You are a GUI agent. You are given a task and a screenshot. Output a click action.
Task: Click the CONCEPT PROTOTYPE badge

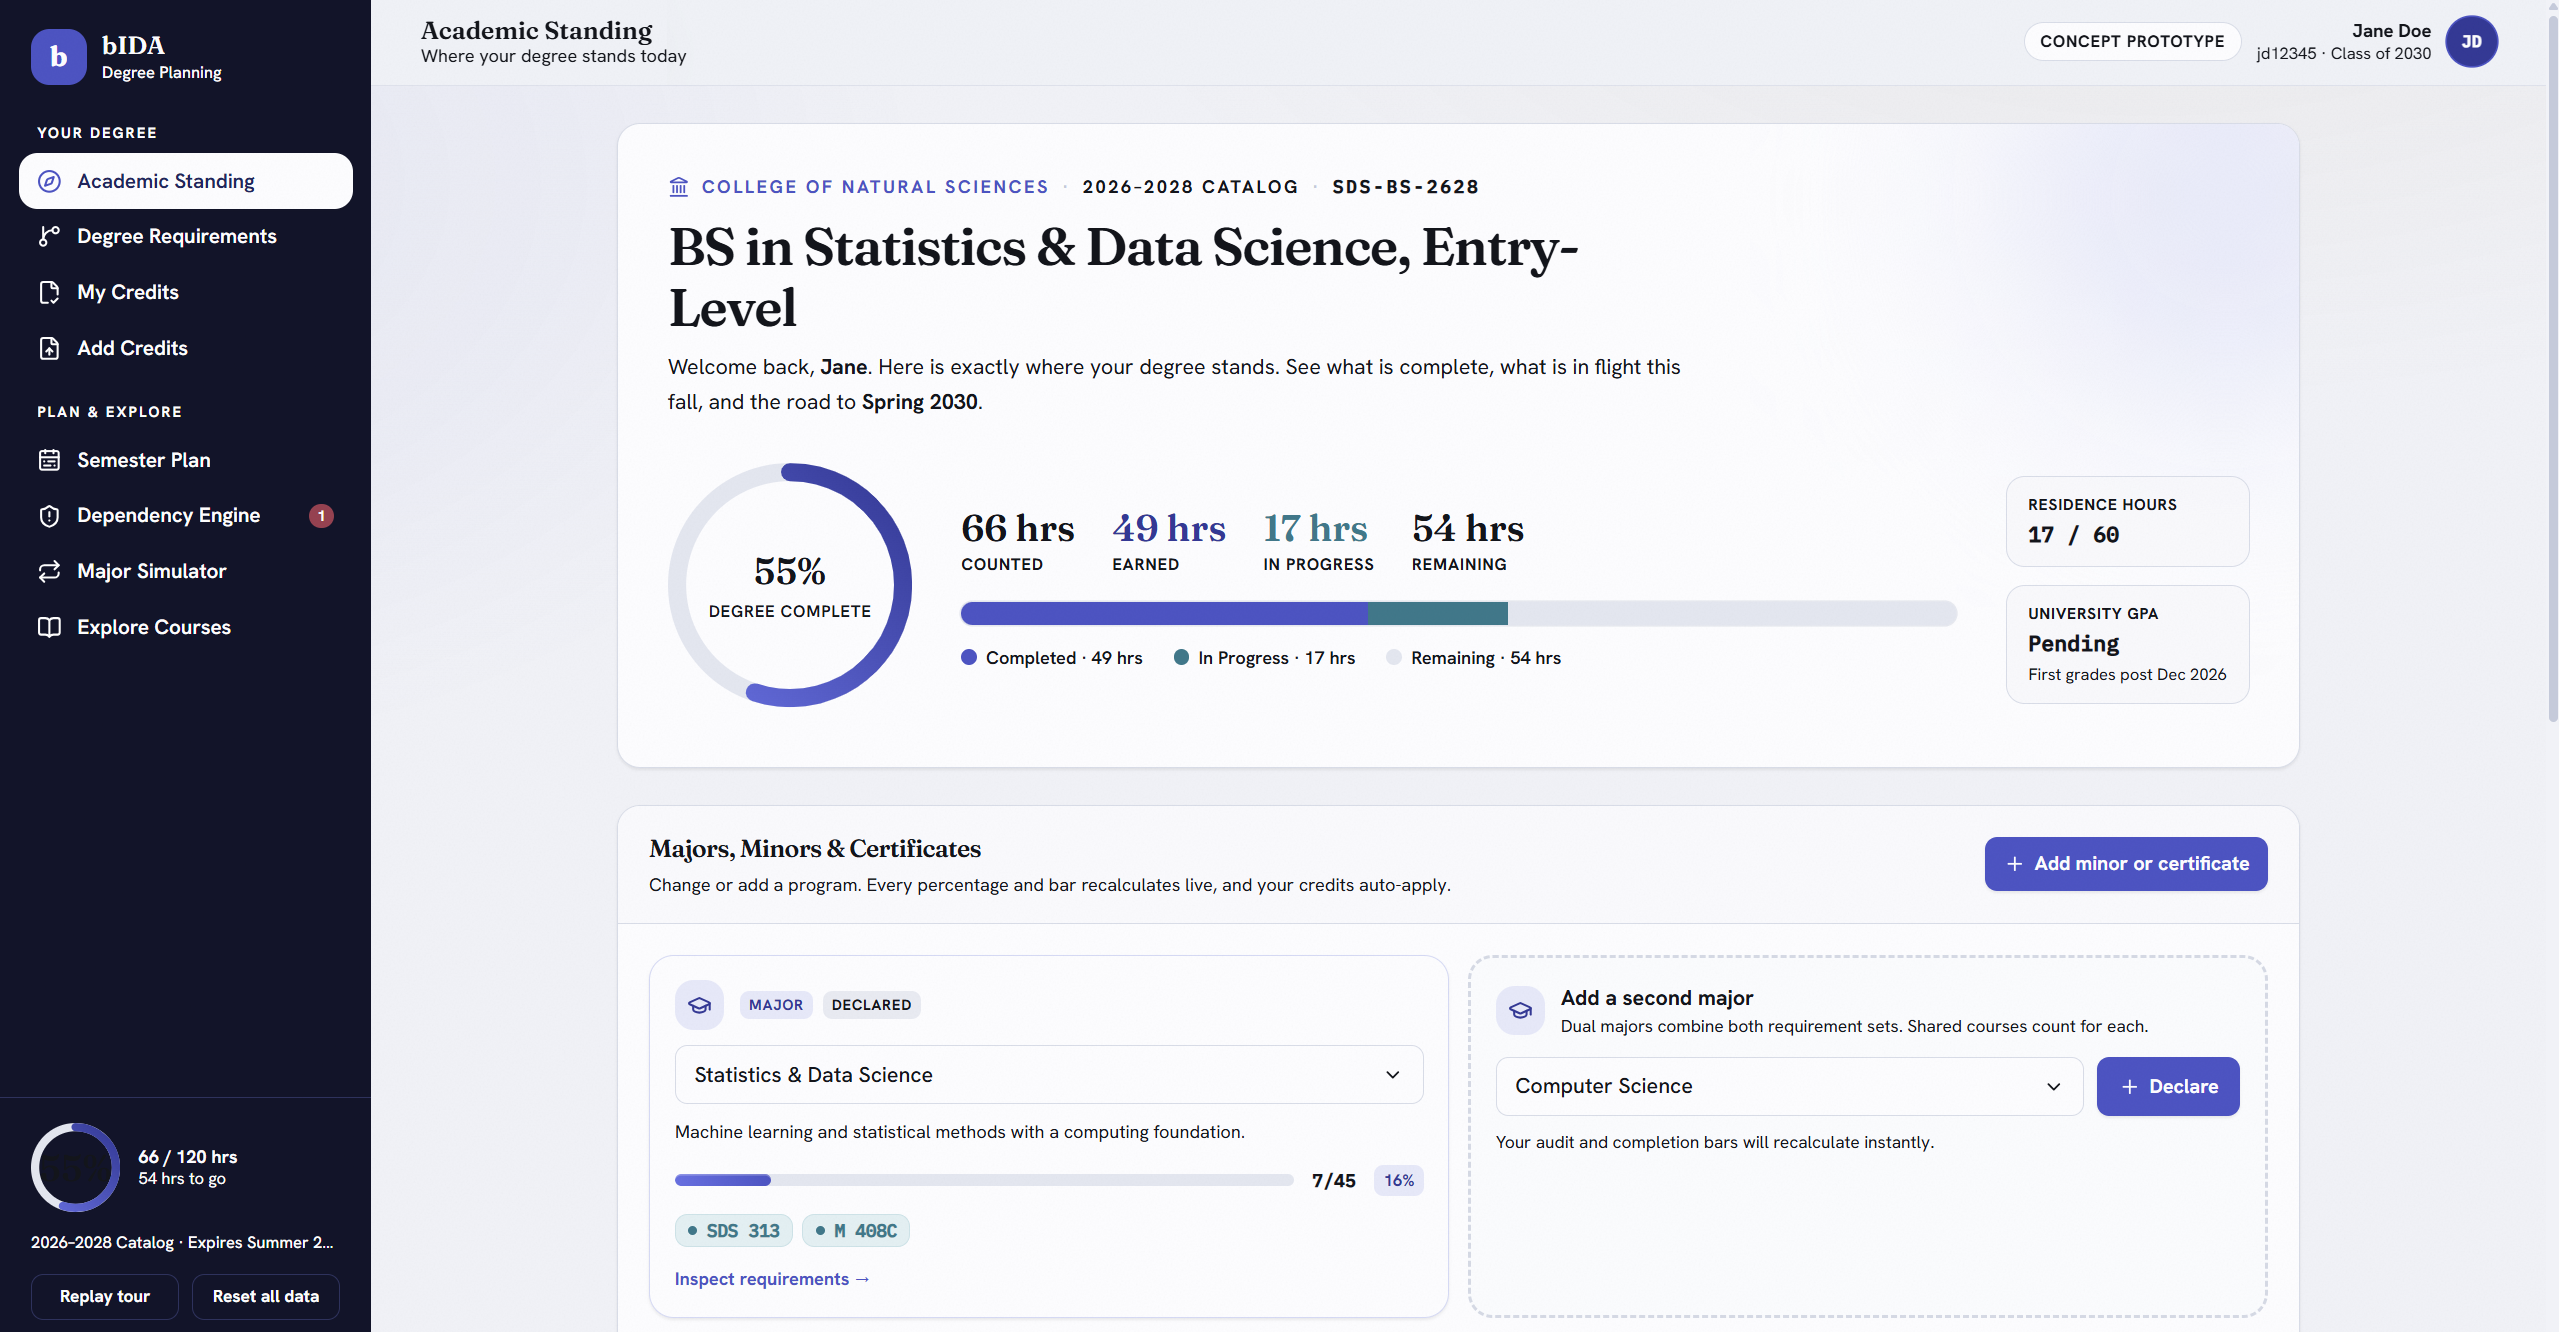[2132, 42]
